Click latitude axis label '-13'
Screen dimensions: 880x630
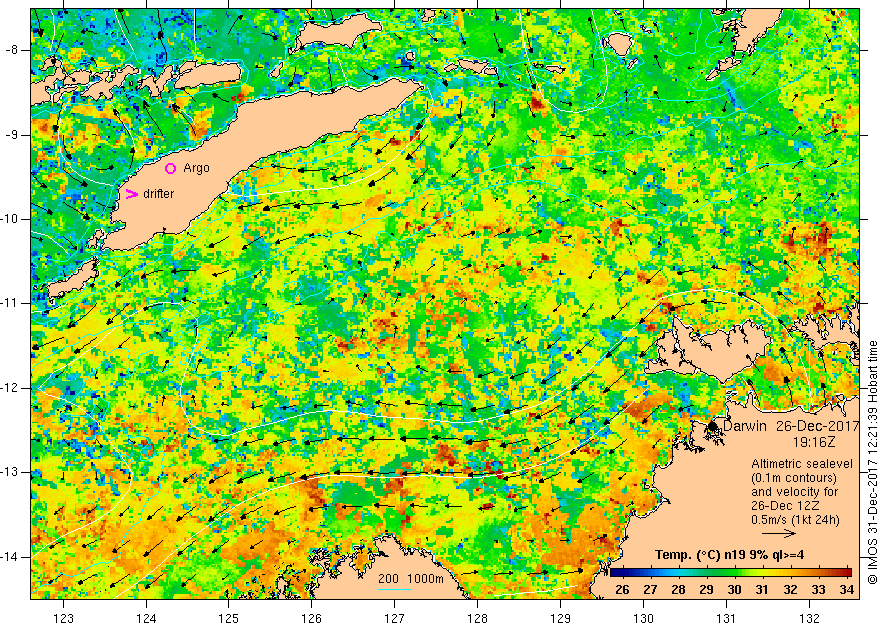click(9, 472)
